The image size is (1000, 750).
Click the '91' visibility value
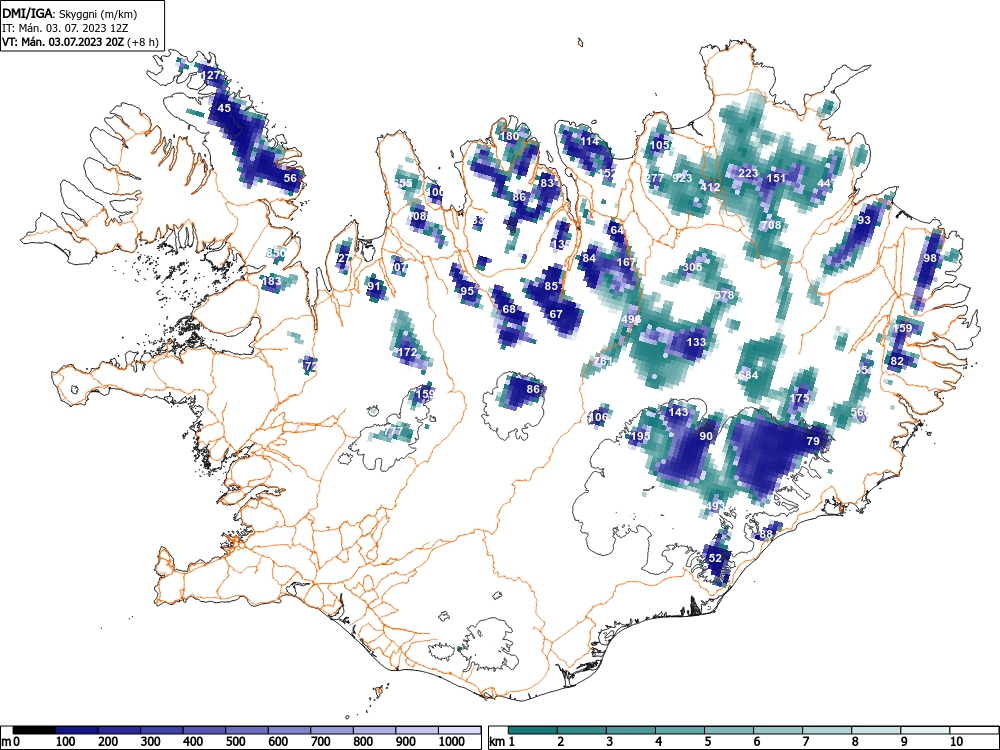pyautogui.click(x=374, y=286)
